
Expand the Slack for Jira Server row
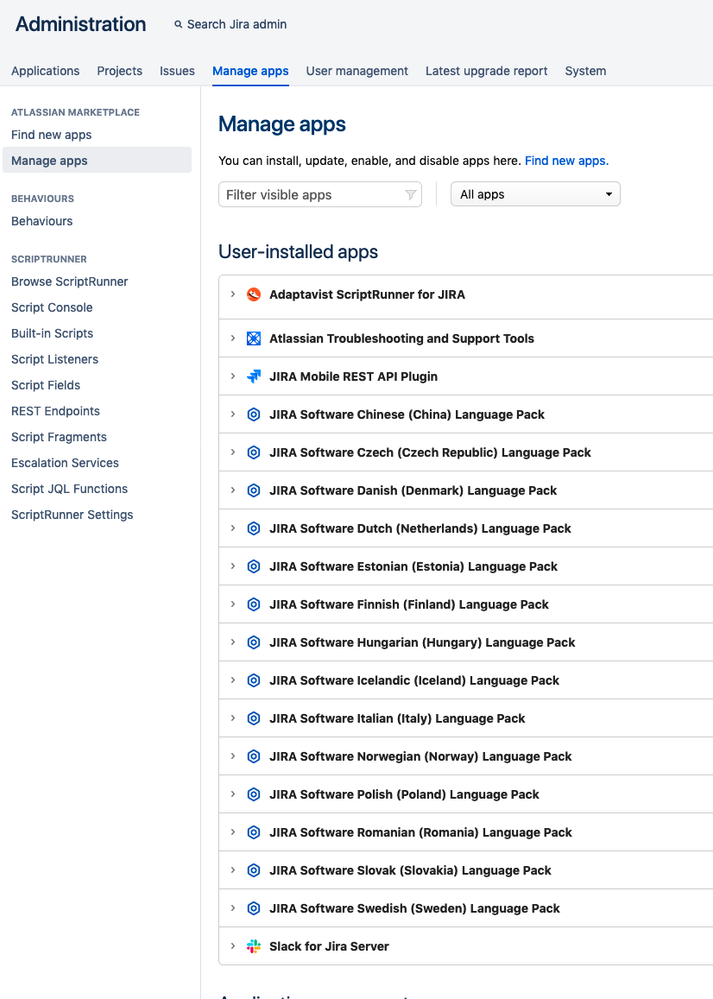(x=233, y=946)
